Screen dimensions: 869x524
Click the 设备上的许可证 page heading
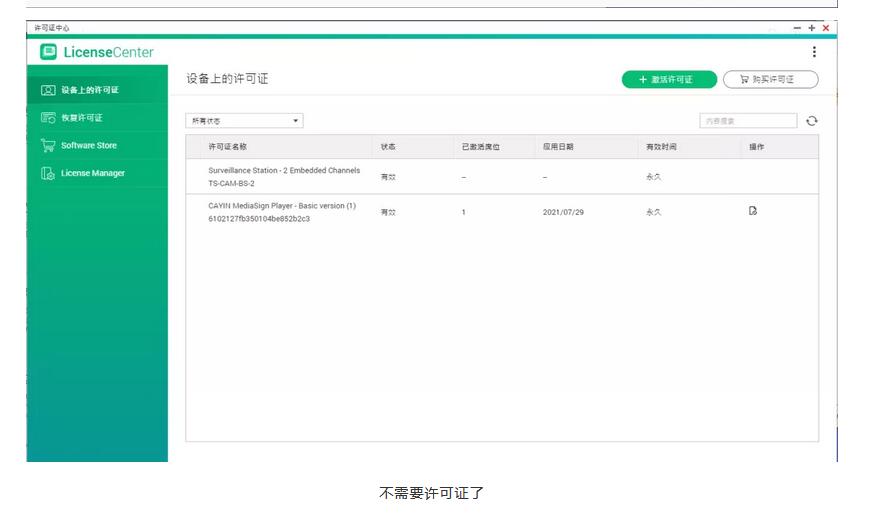[227, 79]
